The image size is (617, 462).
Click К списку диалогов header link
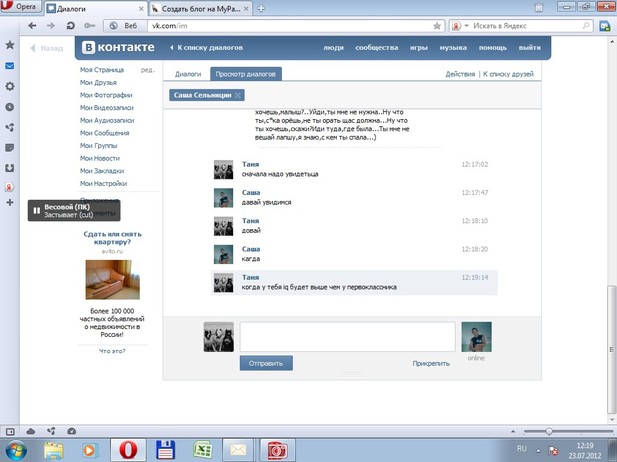[207, 48]
